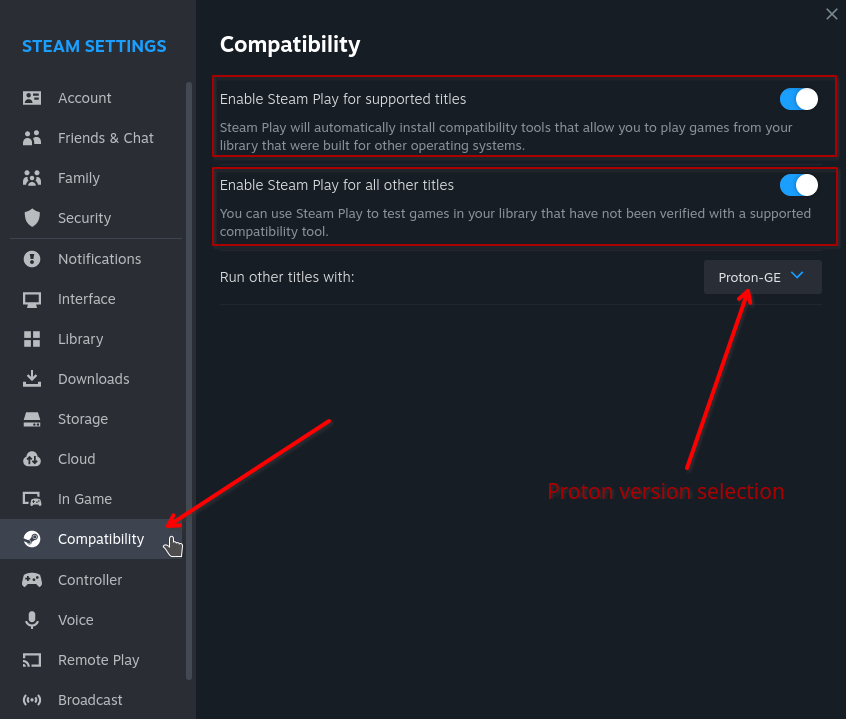Click the Proton-GE dropdown chevron
846x719 pixels.
pos(797,277)
